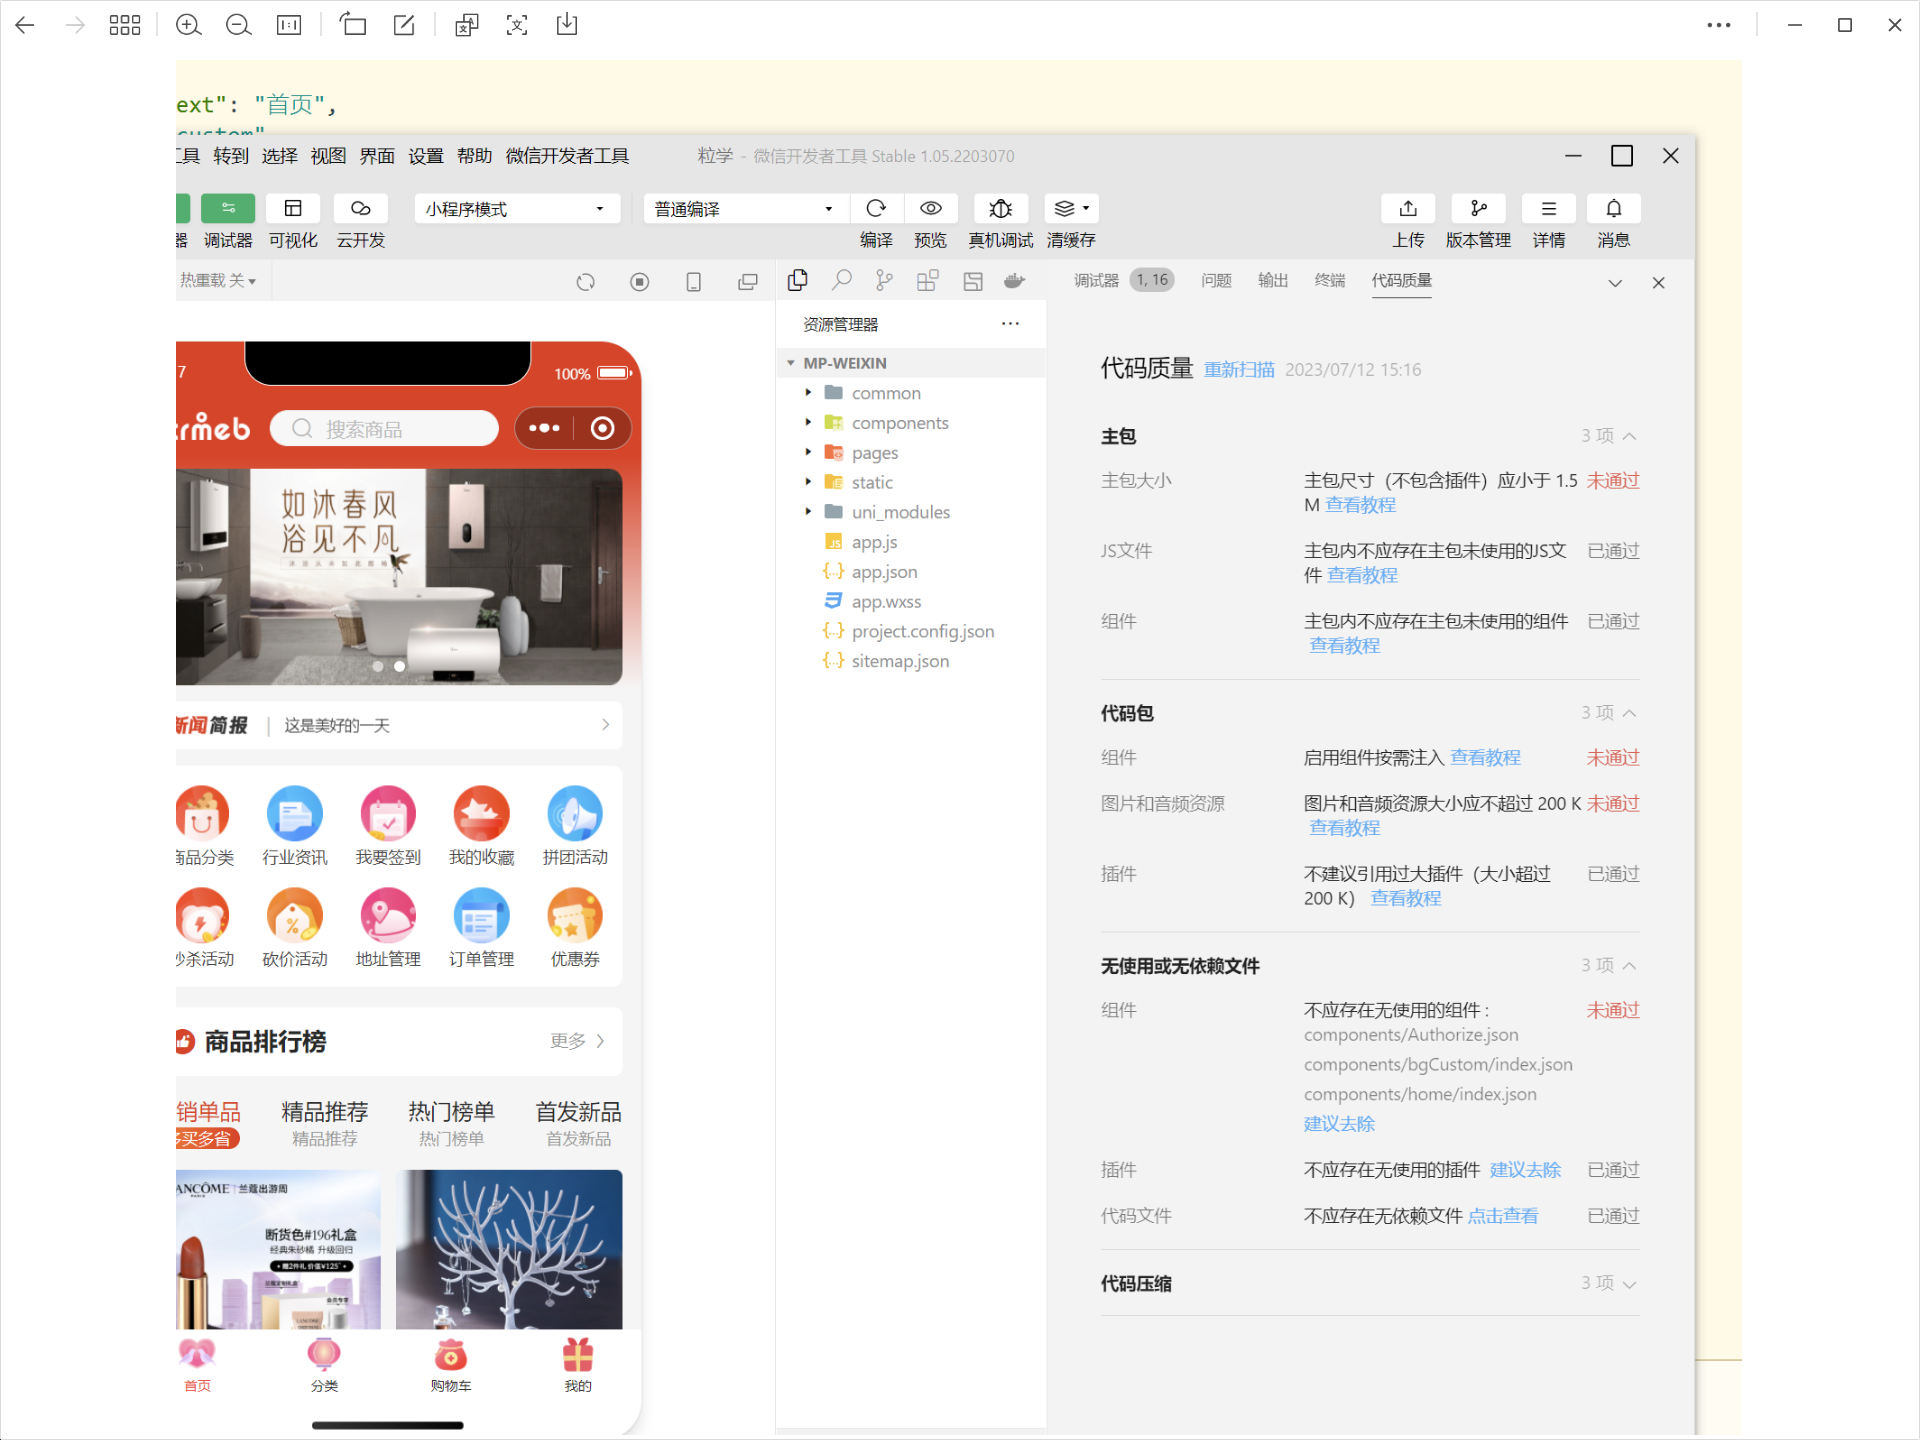The image size is (1920, 1440).
Task: Open the mini program capsule menu dots
Action: coord(544,428)
